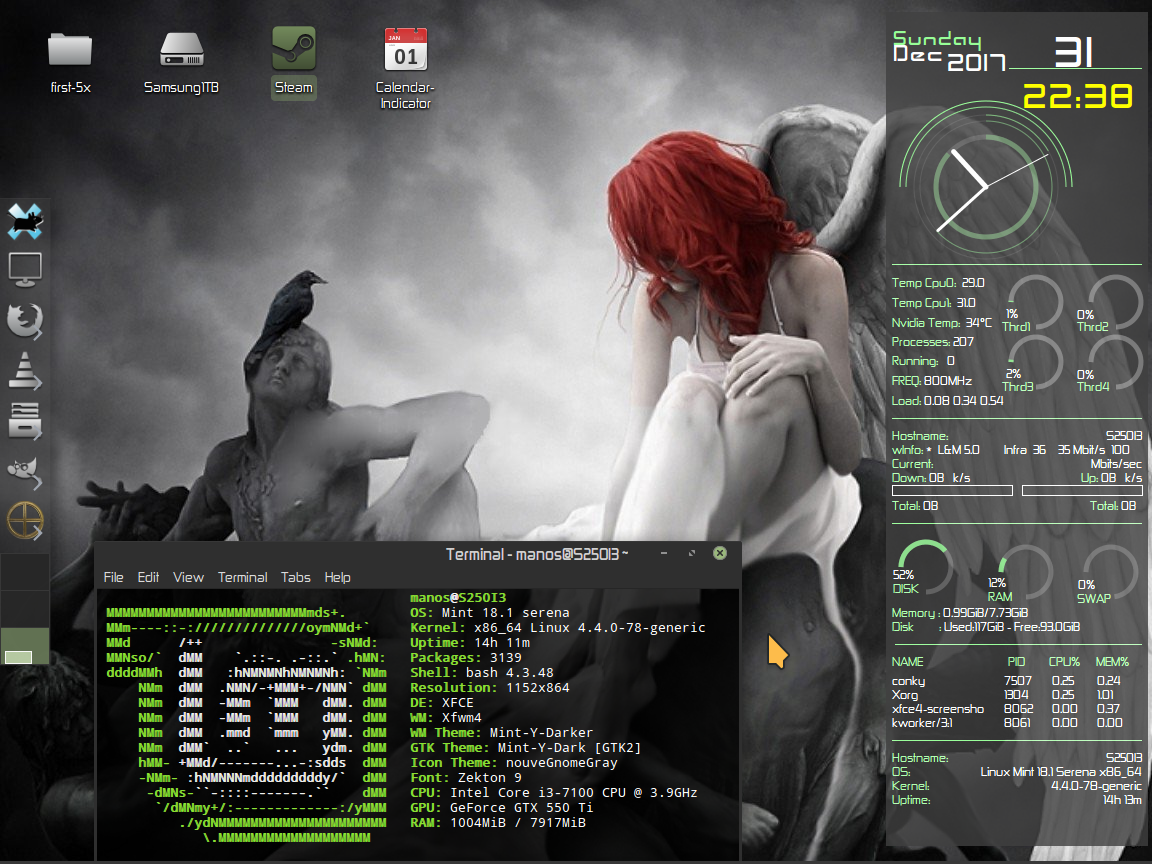This screenshot has width=1152, height=864.
Task: Click the monitor show-desktop panel icon
Action: (25, 270)
